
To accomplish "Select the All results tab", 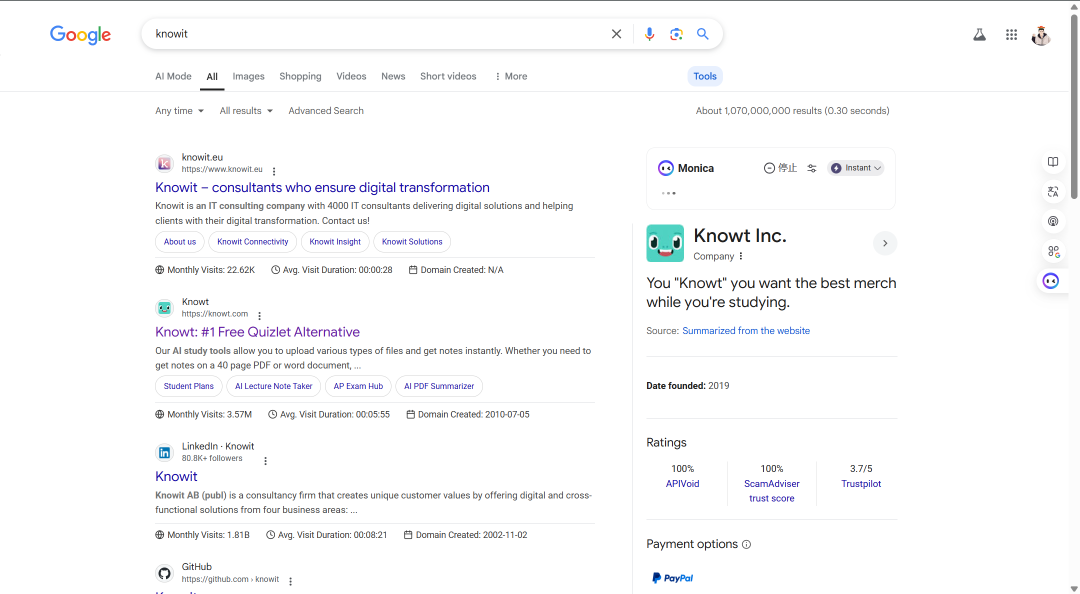I will coord(211,76).
